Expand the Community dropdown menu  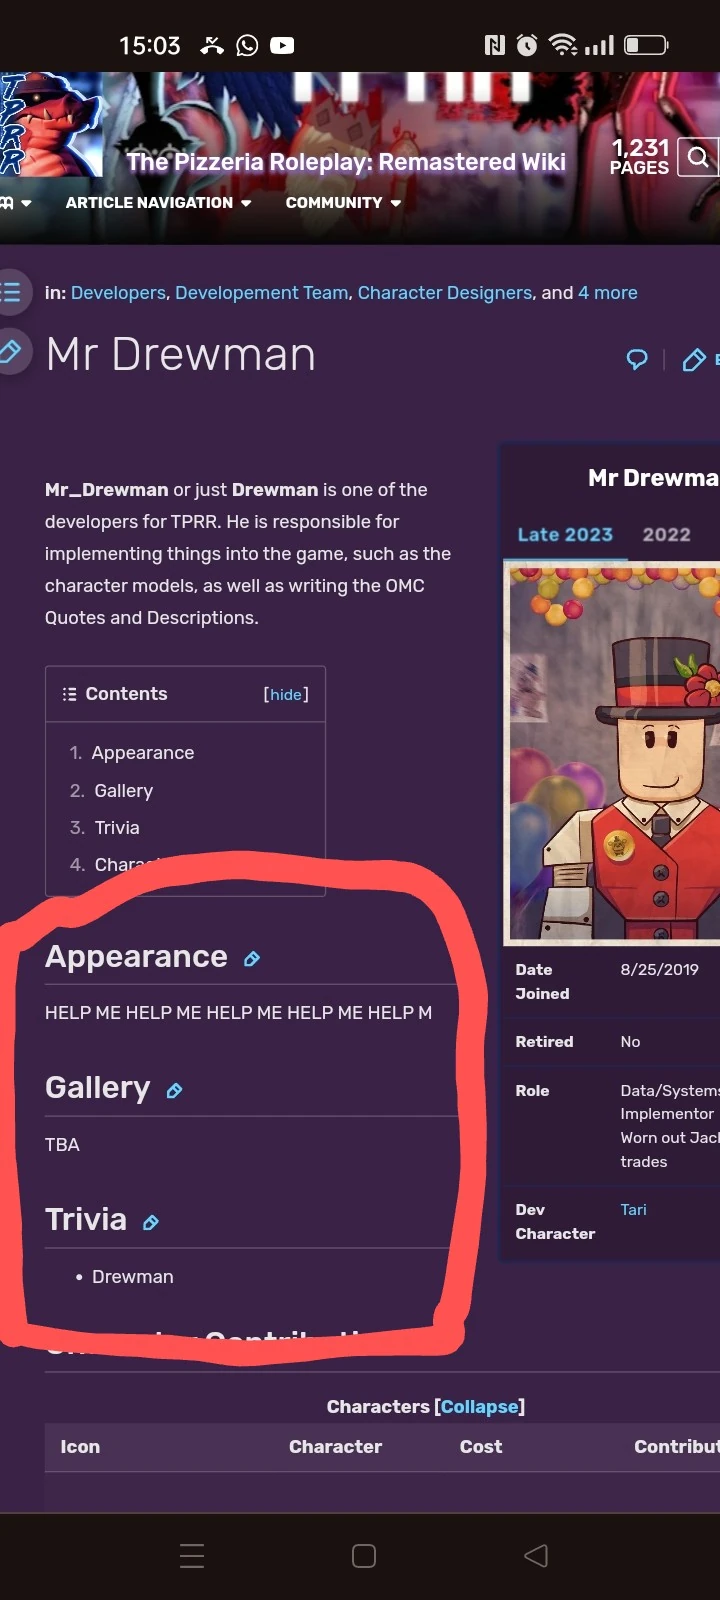pyautogui.click(x=343, y=203)
